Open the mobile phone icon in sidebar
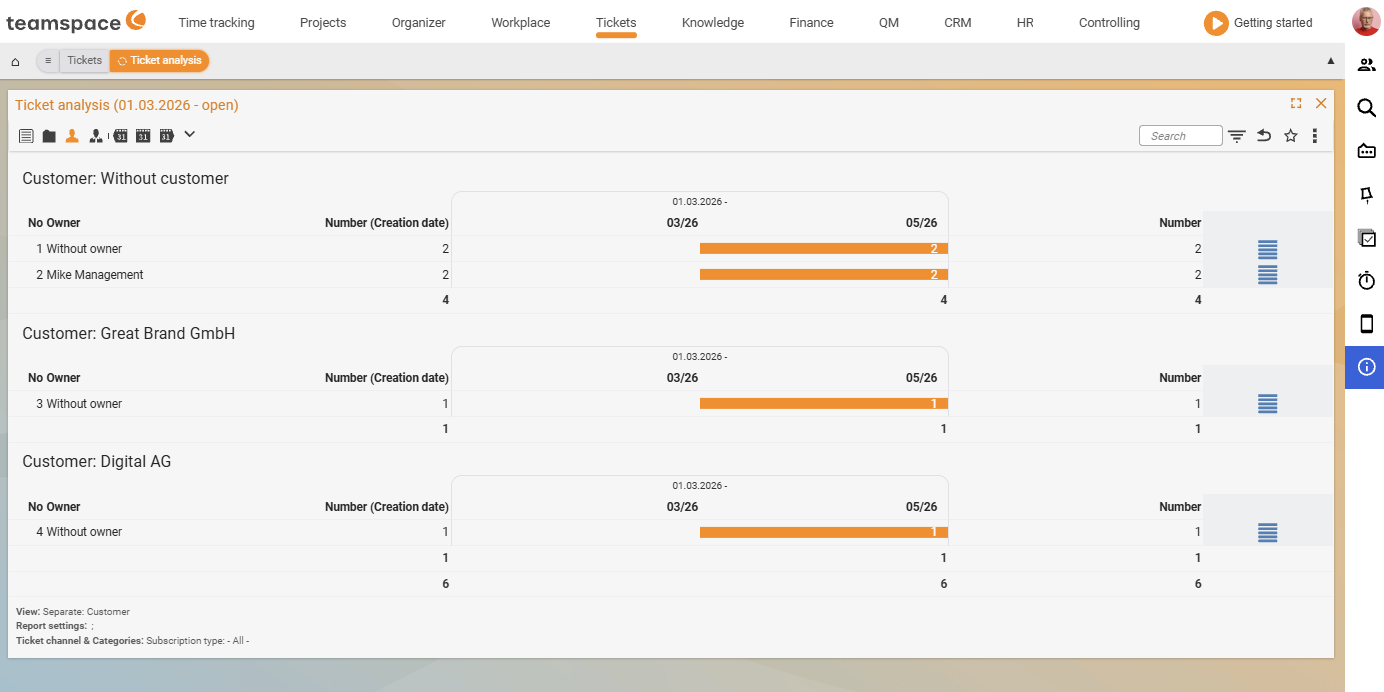 pyautogui.click(x=1366, y=324)
